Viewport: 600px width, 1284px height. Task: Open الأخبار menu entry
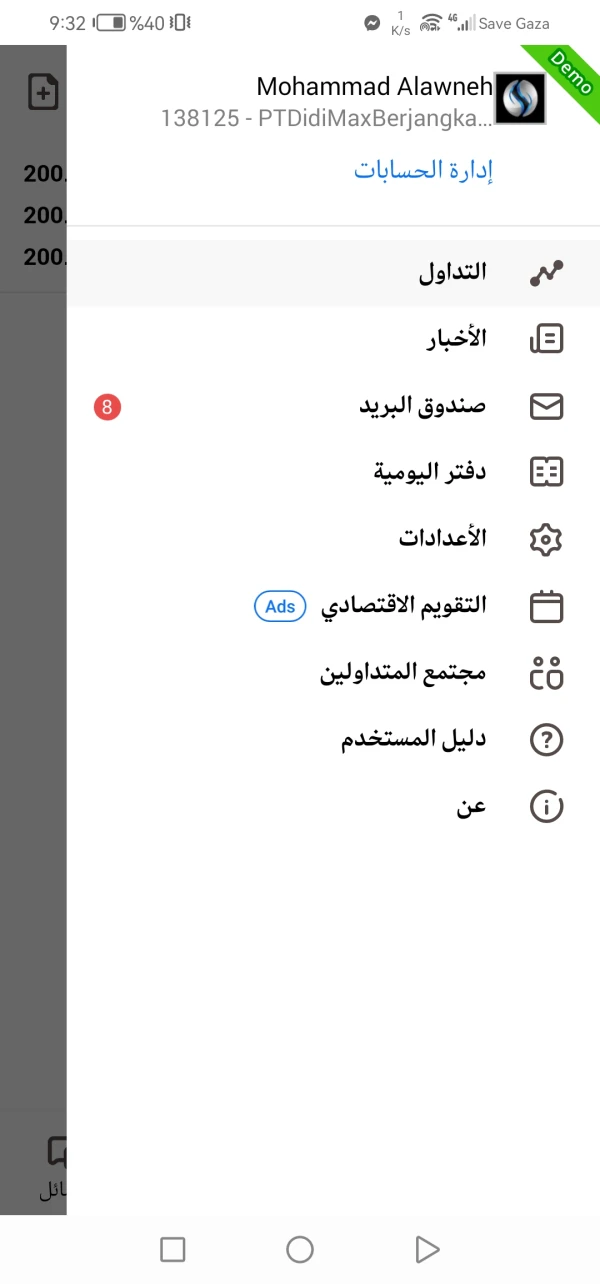coord(456,340)
